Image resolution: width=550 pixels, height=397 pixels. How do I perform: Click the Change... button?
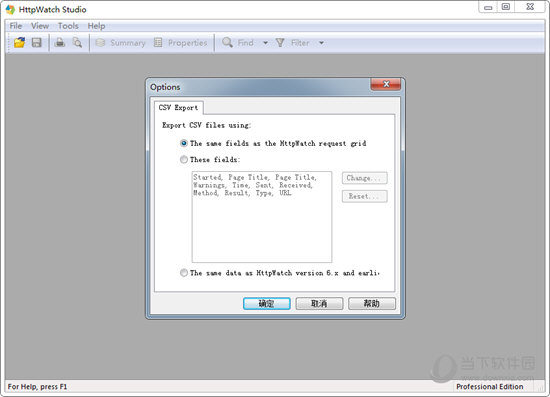pyautogui.click(x=364, y=178)
